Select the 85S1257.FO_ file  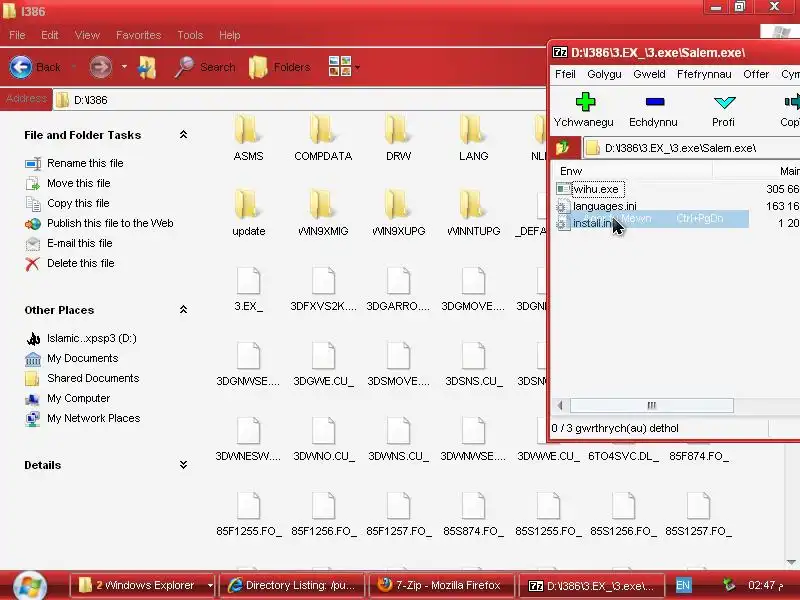click(698, 514)
